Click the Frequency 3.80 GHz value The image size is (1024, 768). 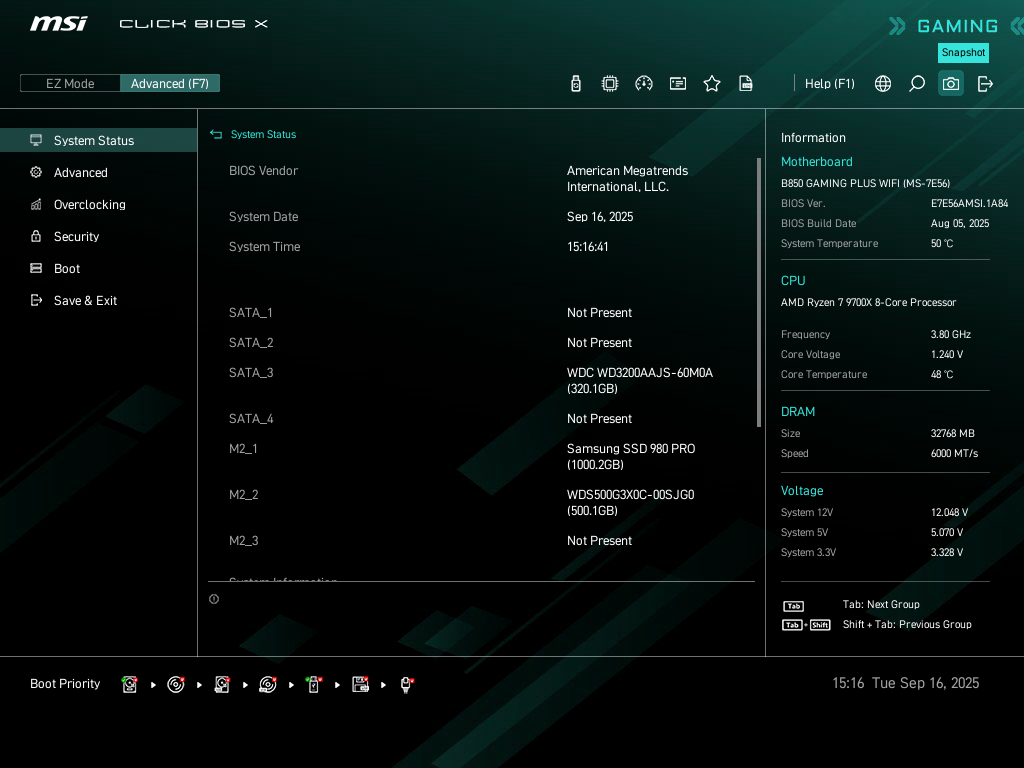click(x=950, y=334)
